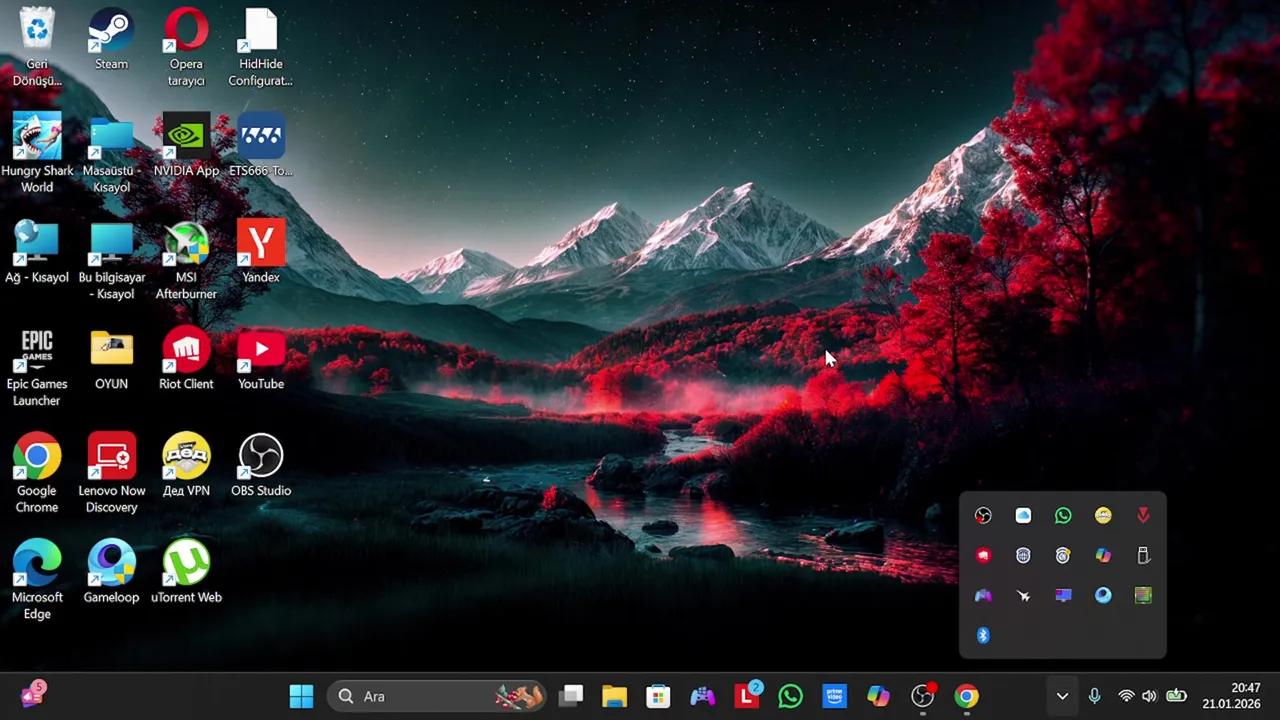Click WhatsApp icon in tray overflow popup
The width and height of the screenshot is (1280, 720).
1063,515
